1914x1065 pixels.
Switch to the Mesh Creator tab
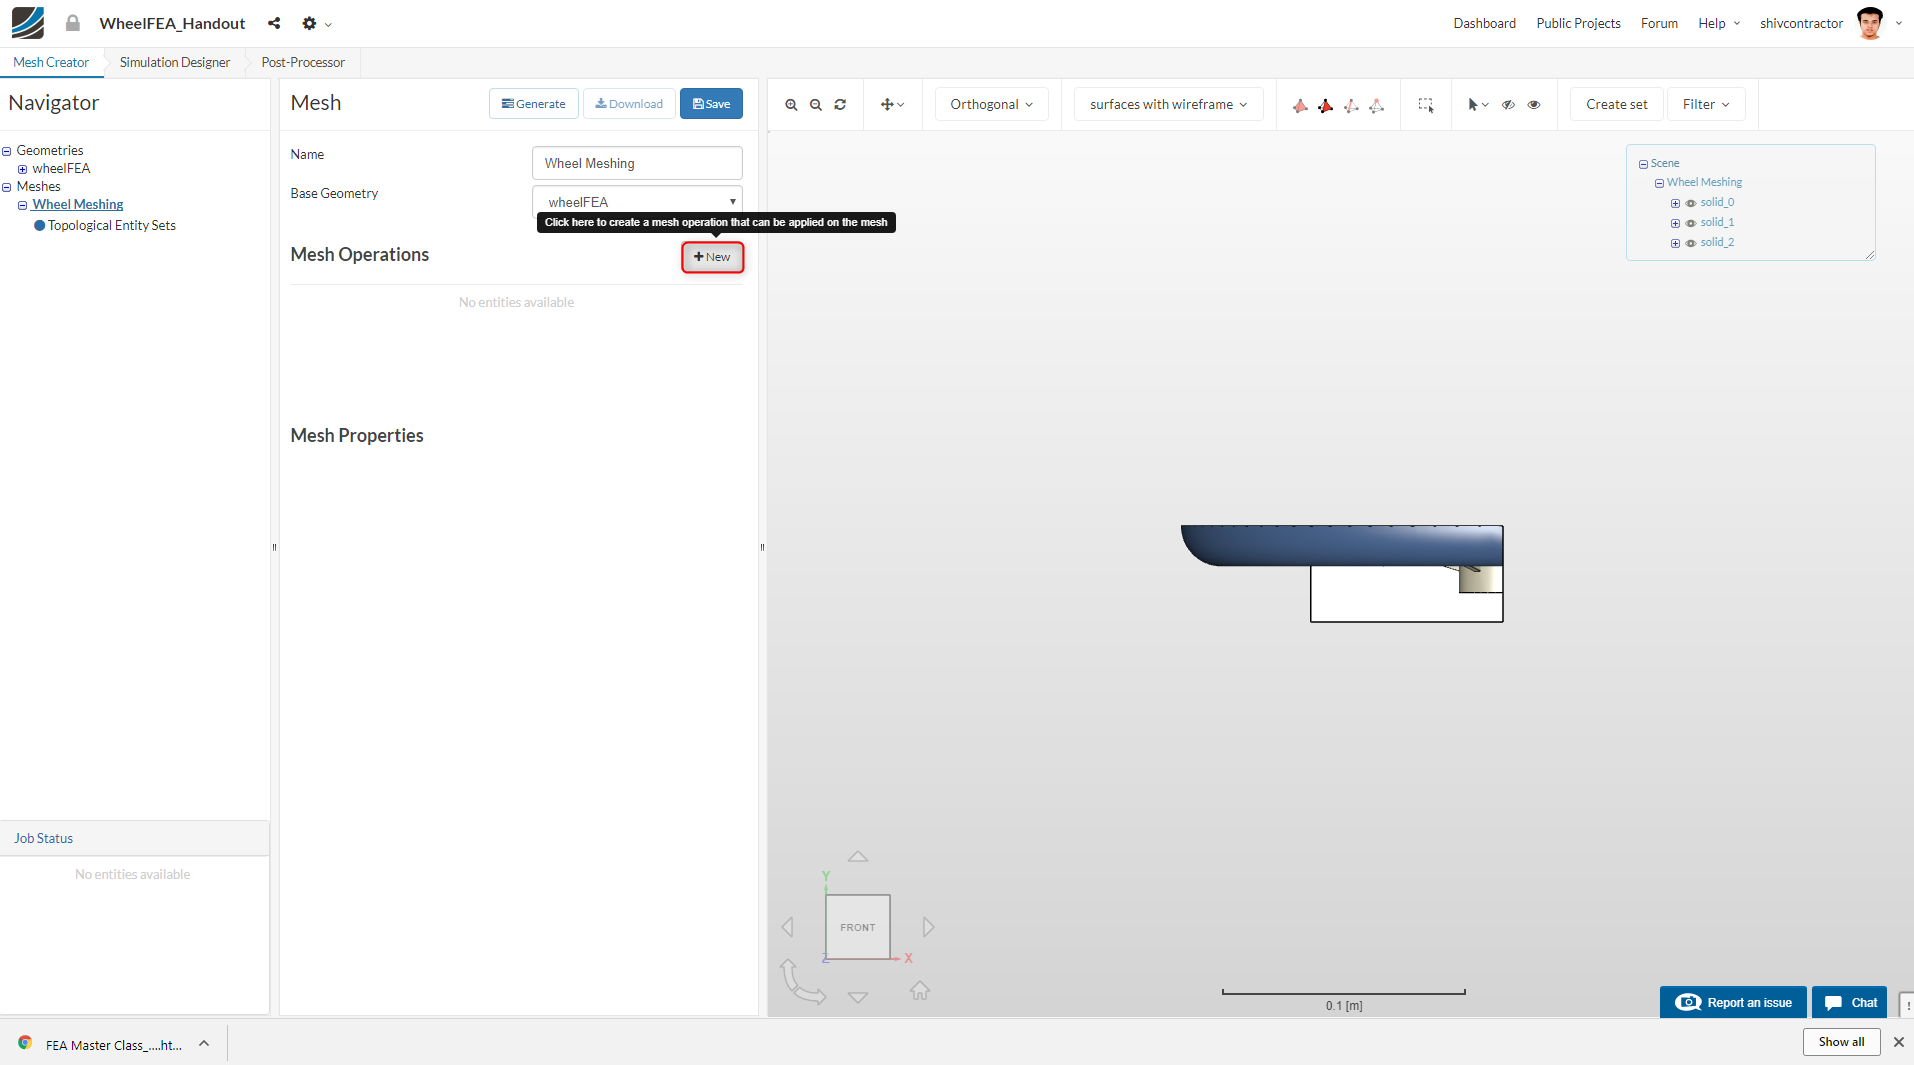[x=51, y=62]
